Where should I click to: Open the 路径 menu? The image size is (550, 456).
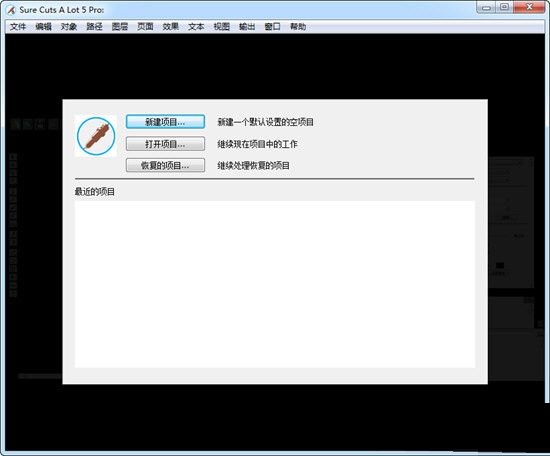[x=94, y=27]
